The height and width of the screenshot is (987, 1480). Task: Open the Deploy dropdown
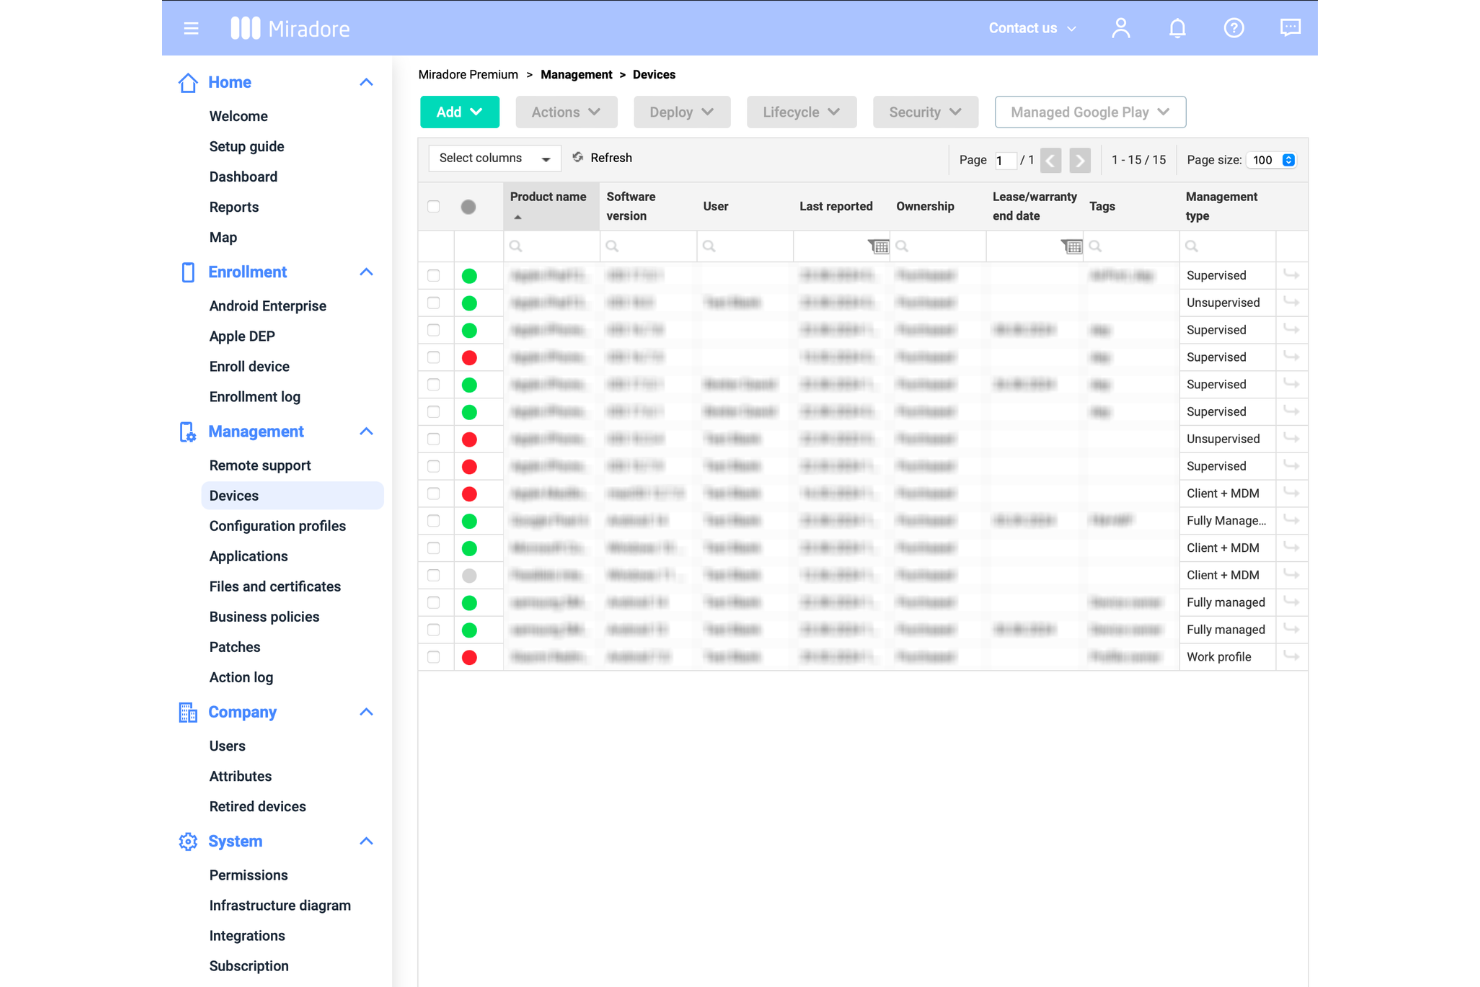click(681, 112)
